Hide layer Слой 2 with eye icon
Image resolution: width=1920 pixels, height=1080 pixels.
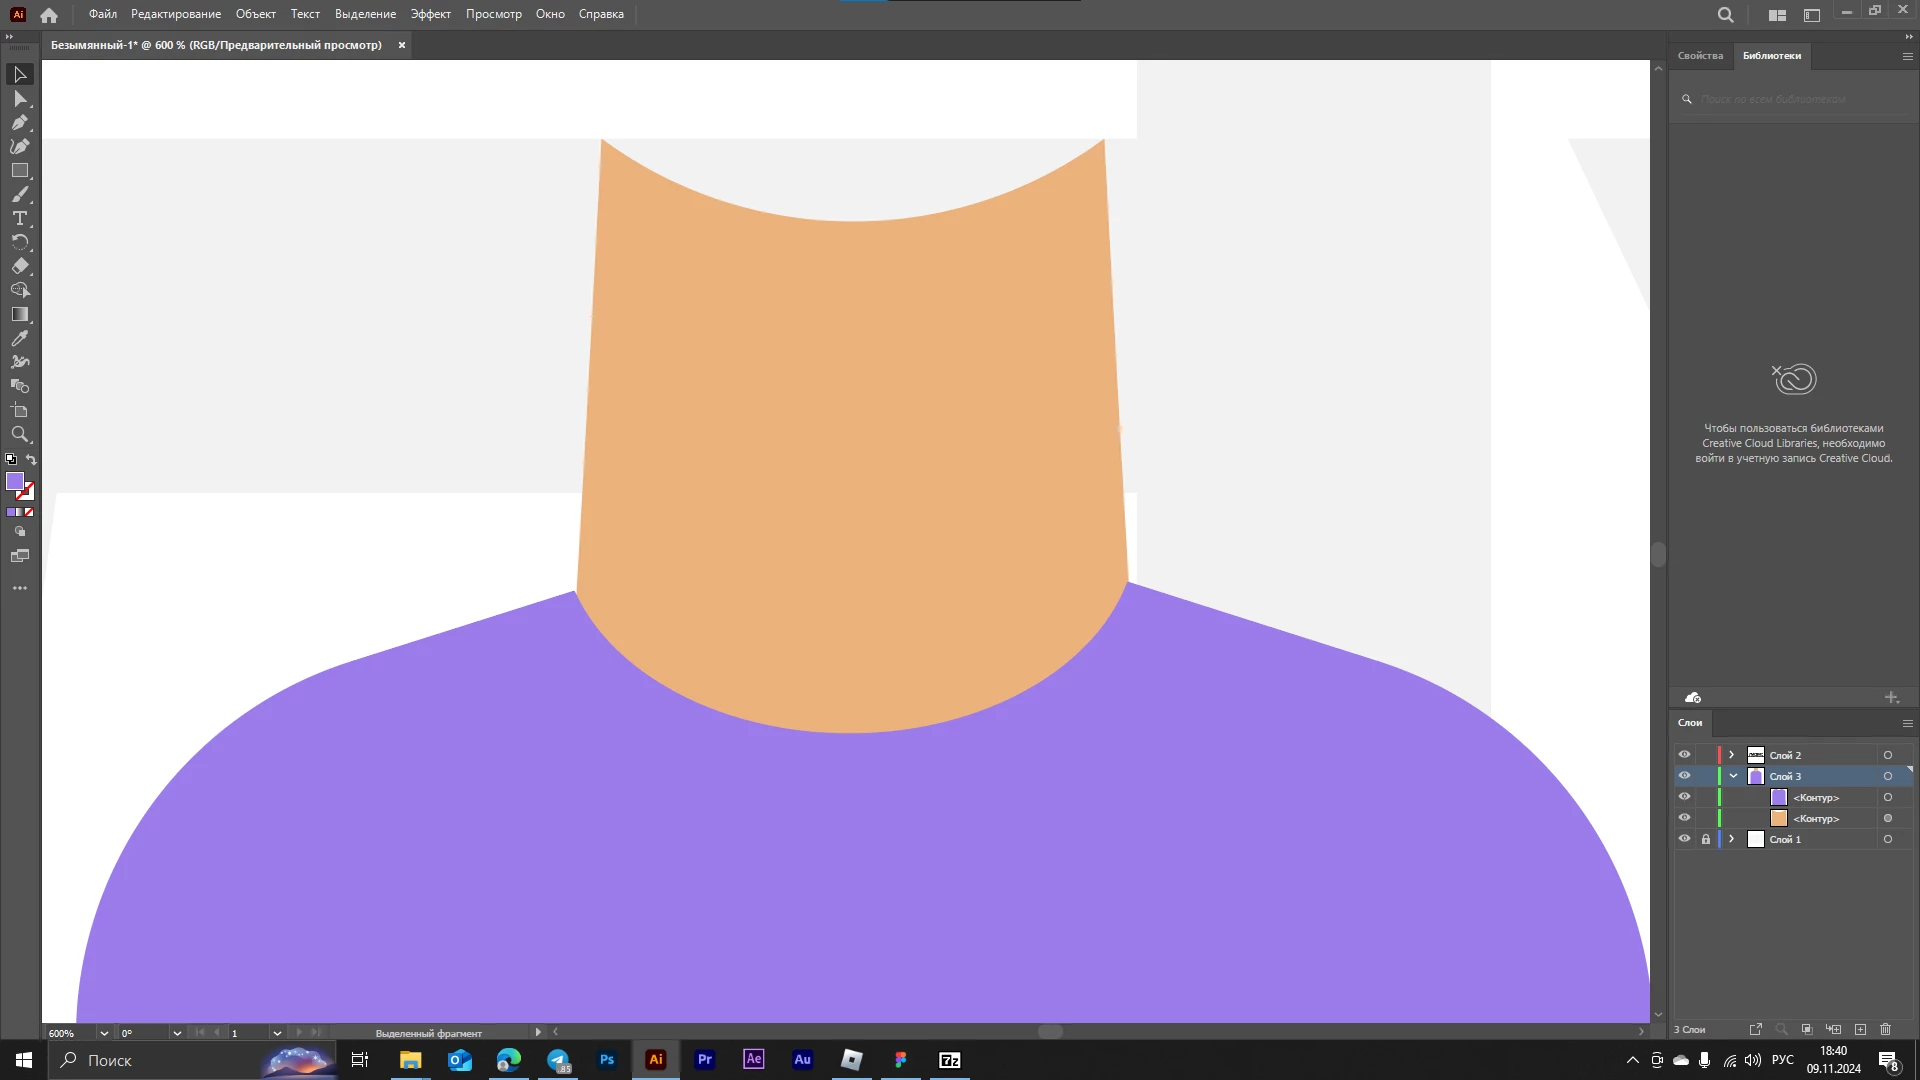click(x=1684, y=755)
